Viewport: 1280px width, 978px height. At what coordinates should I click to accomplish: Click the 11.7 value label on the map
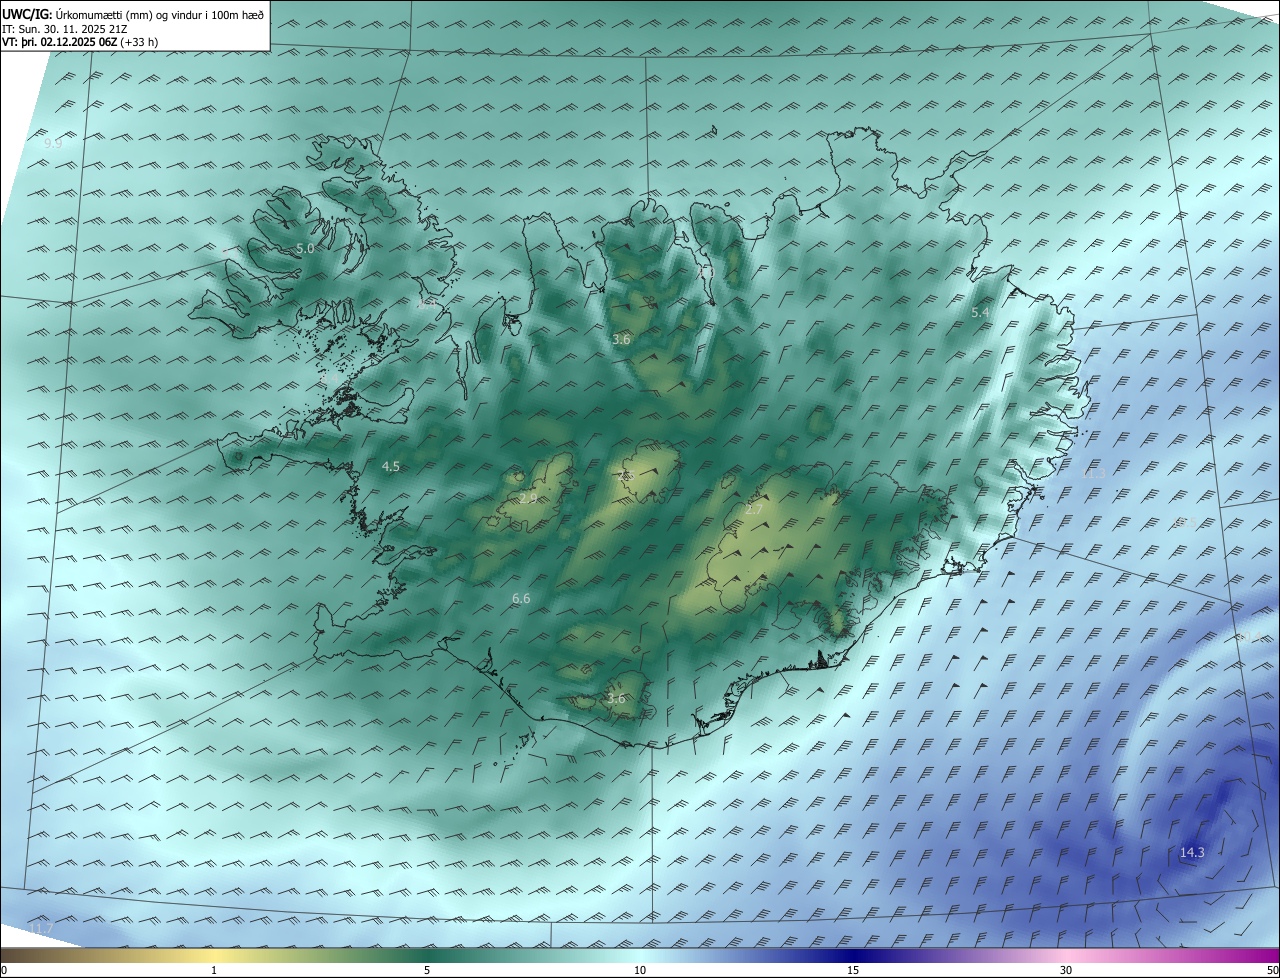click(41, 930)
